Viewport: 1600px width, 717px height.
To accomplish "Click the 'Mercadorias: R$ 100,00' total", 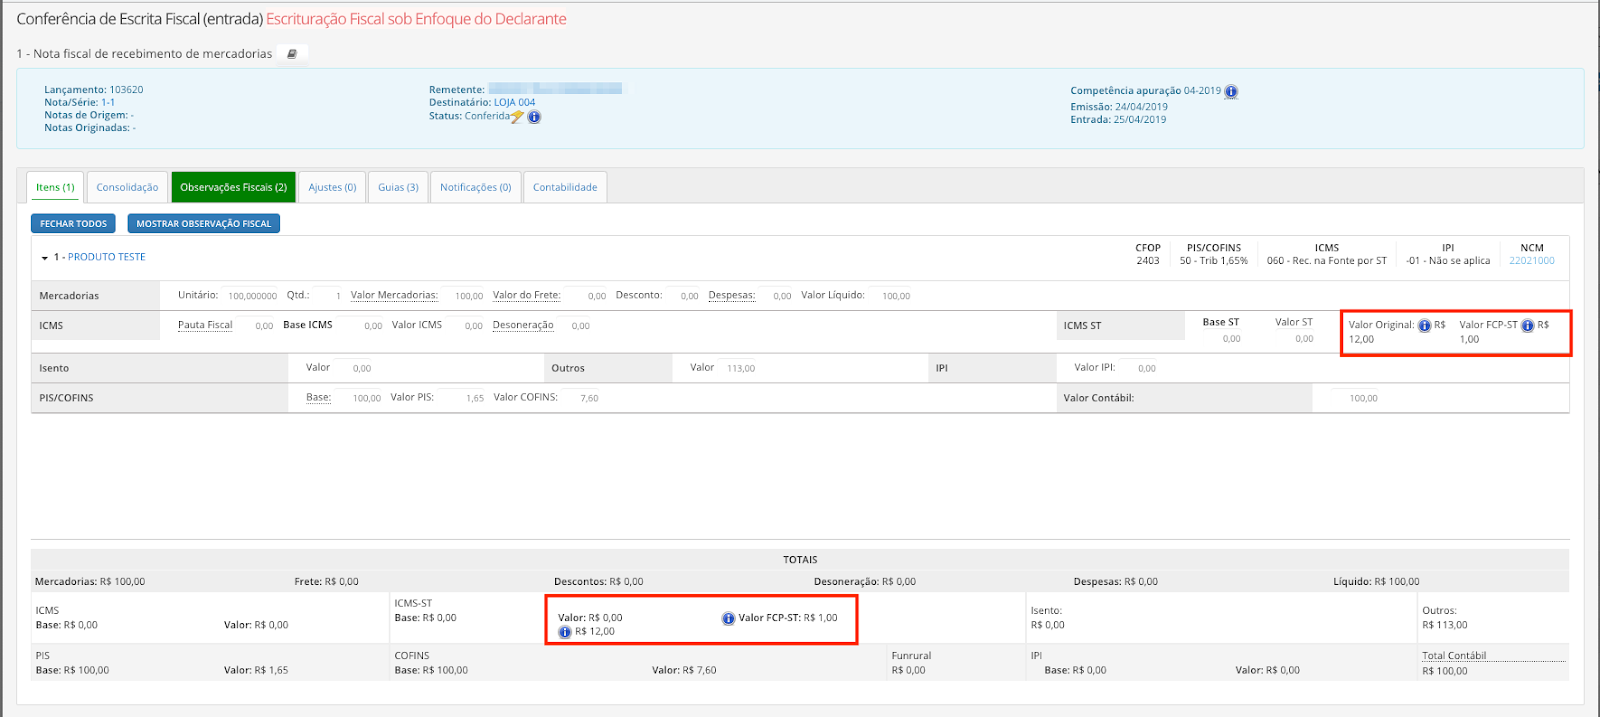I will tap(90, 582).
